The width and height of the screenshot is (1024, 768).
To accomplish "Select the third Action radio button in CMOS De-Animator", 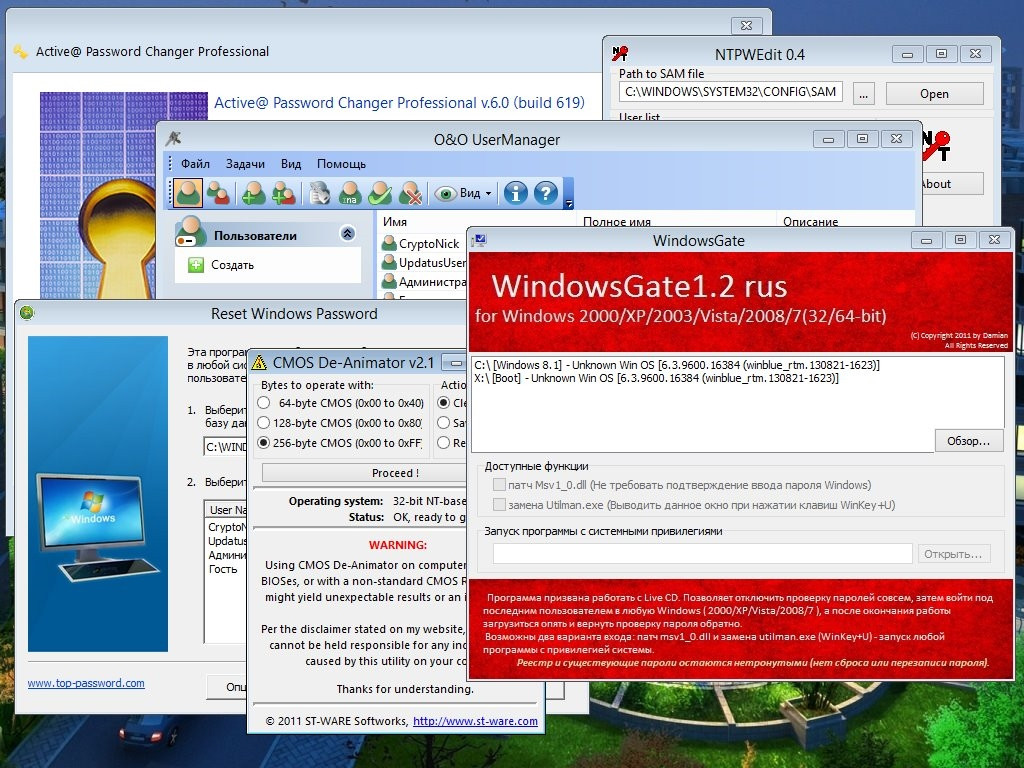I will click(443, 442).
